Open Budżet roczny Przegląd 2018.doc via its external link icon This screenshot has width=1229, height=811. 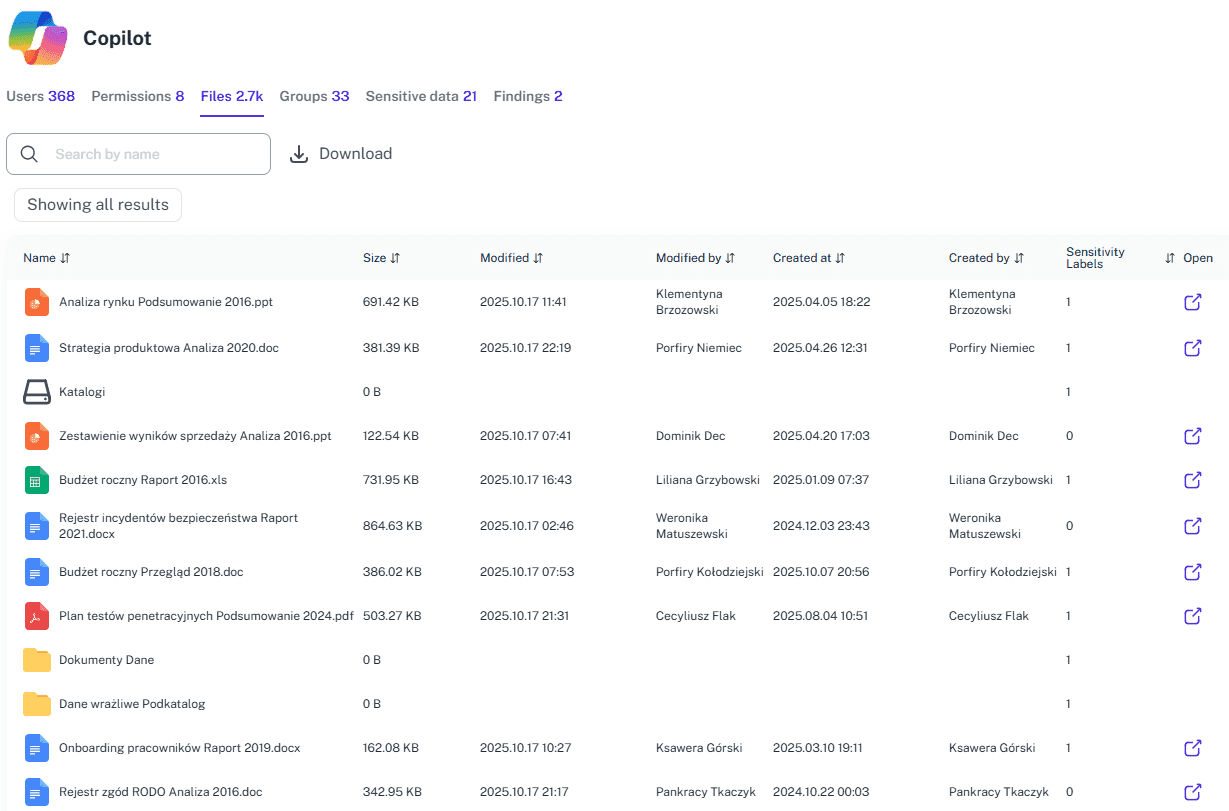coord(1192,571)
